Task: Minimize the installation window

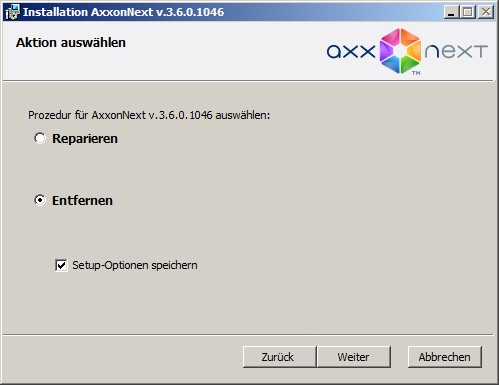Action: tap(451, 12)
